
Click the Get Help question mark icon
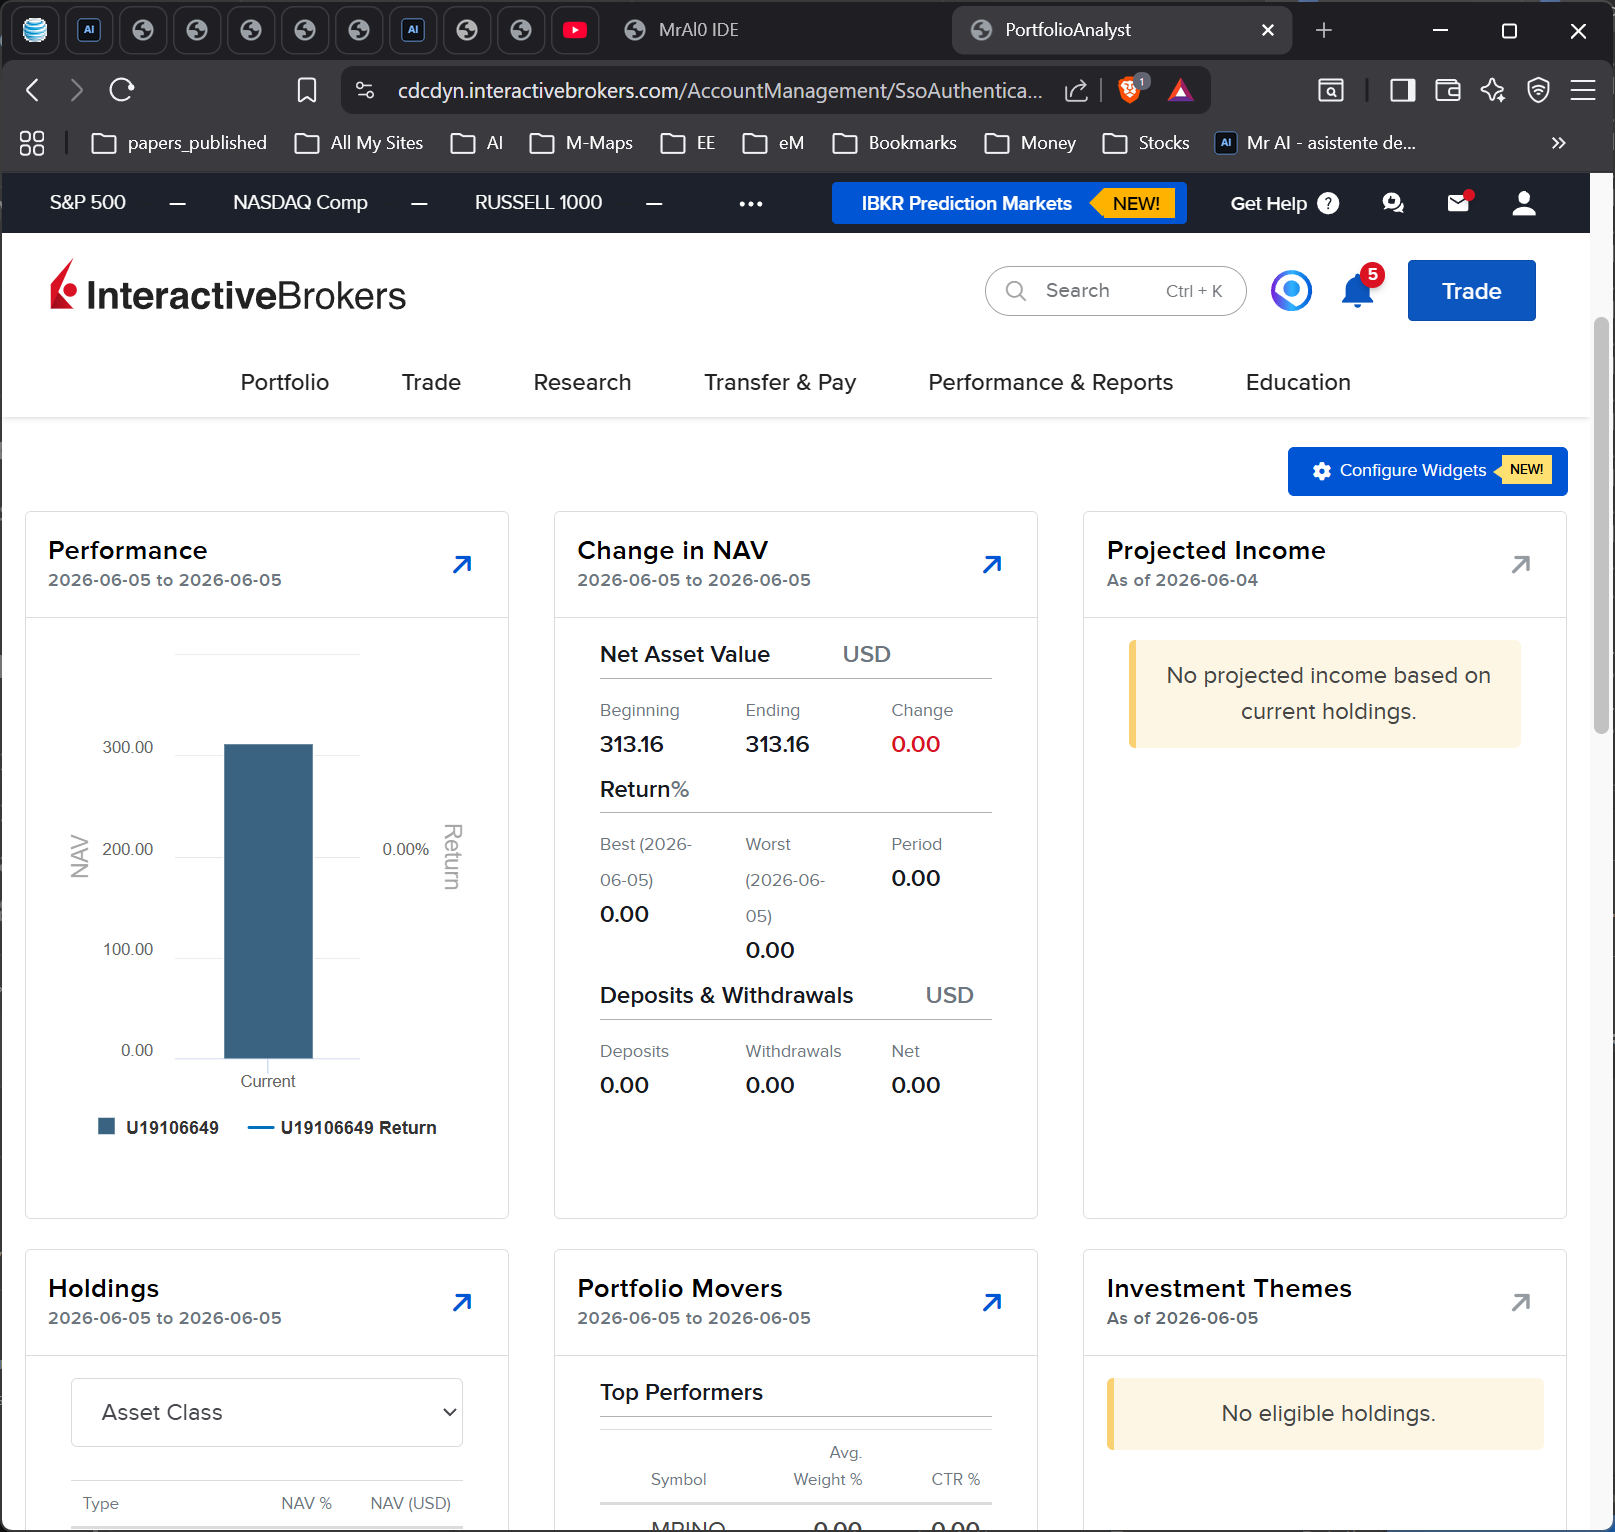[1328, 203]
